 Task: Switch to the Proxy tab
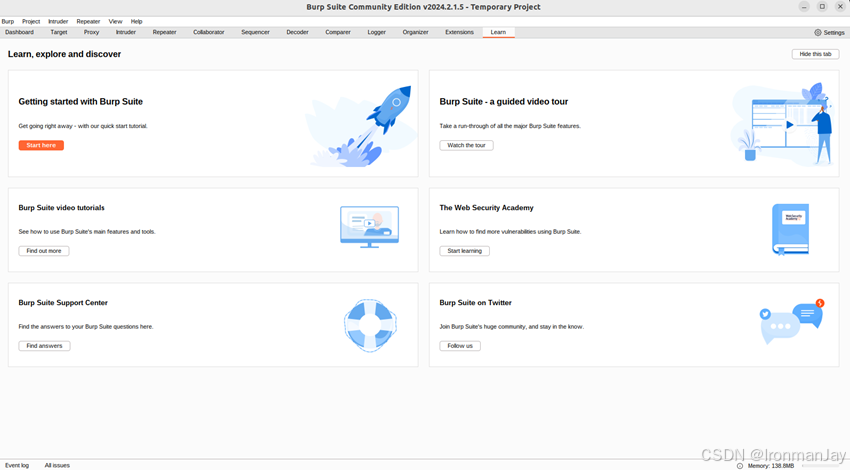coord(92,33)
